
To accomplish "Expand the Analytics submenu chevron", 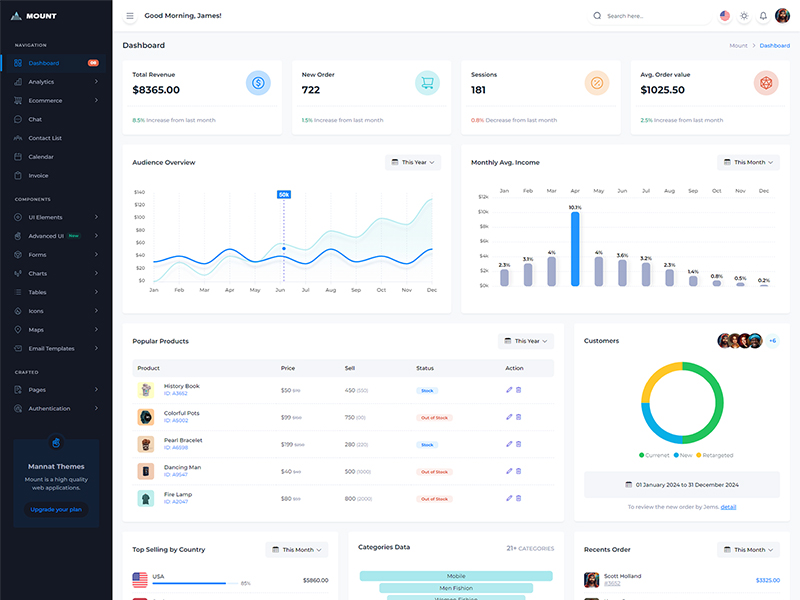I will coord(96,82).
